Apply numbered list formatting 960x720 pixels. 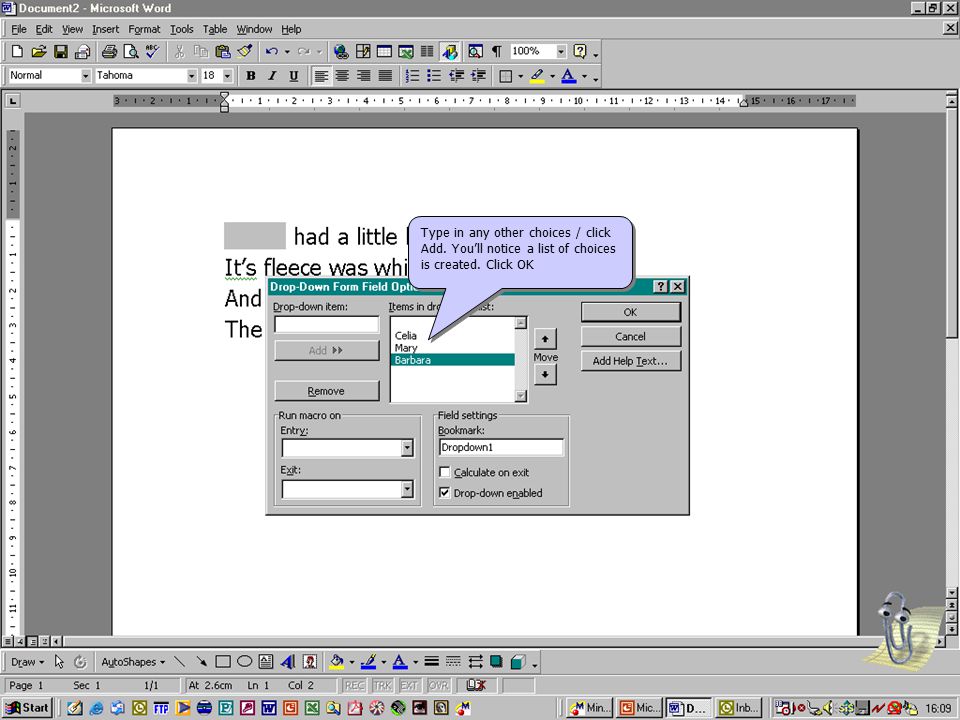coord(413,76)
